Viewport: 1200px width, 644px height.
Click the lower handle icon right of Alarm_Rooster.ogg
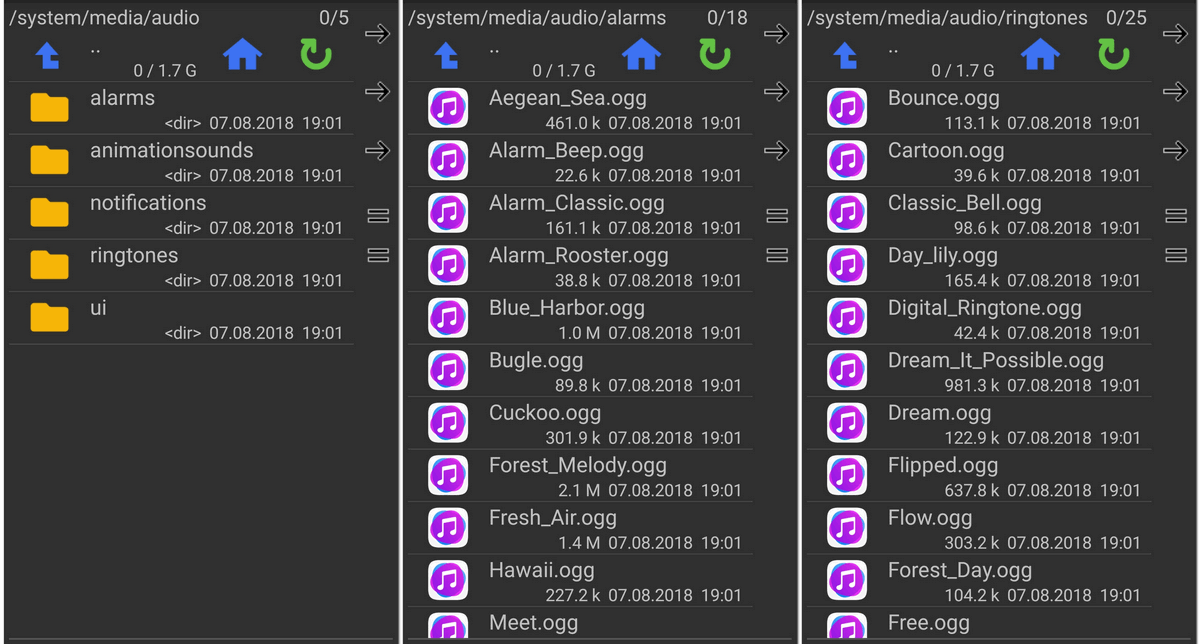pos(777,255)
